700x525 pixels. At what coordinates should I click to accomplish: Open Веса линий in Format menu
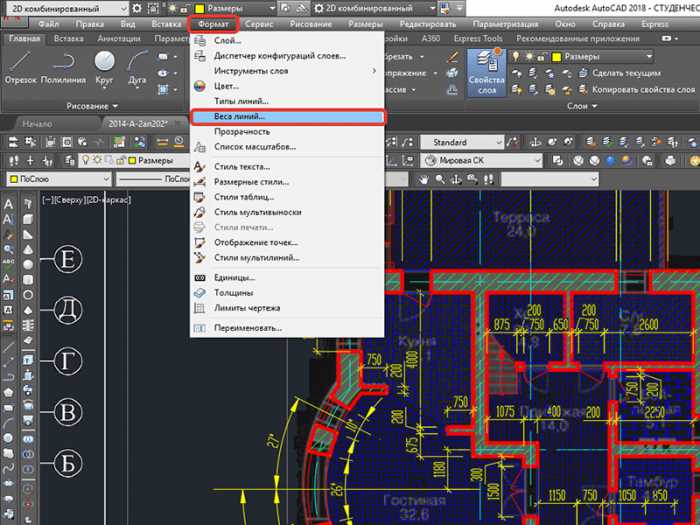[x=240, y=116]
